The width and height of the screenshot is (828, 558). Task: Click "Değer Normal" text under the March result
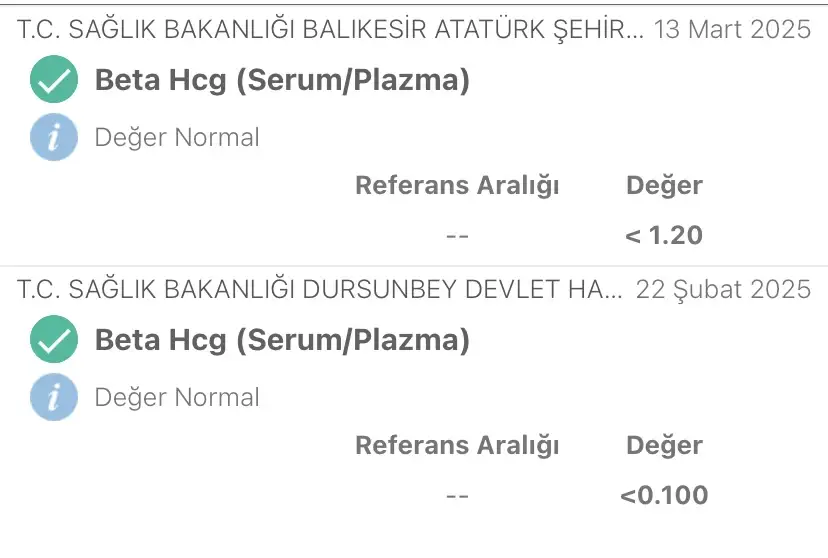tap(177, 138)
